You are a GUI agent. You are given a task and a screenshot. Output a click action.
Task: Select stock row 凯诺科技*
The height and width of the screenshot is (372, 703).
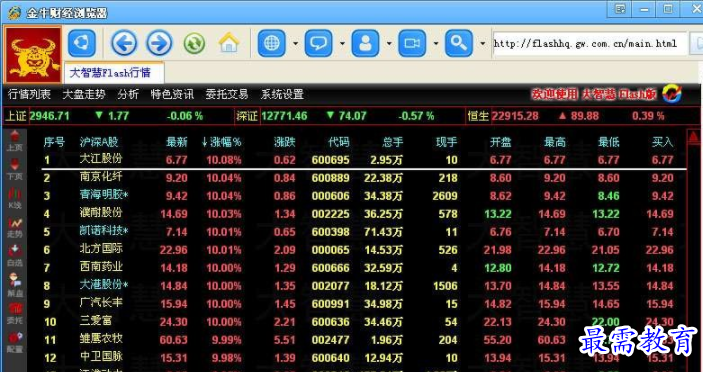coord(364,232)
